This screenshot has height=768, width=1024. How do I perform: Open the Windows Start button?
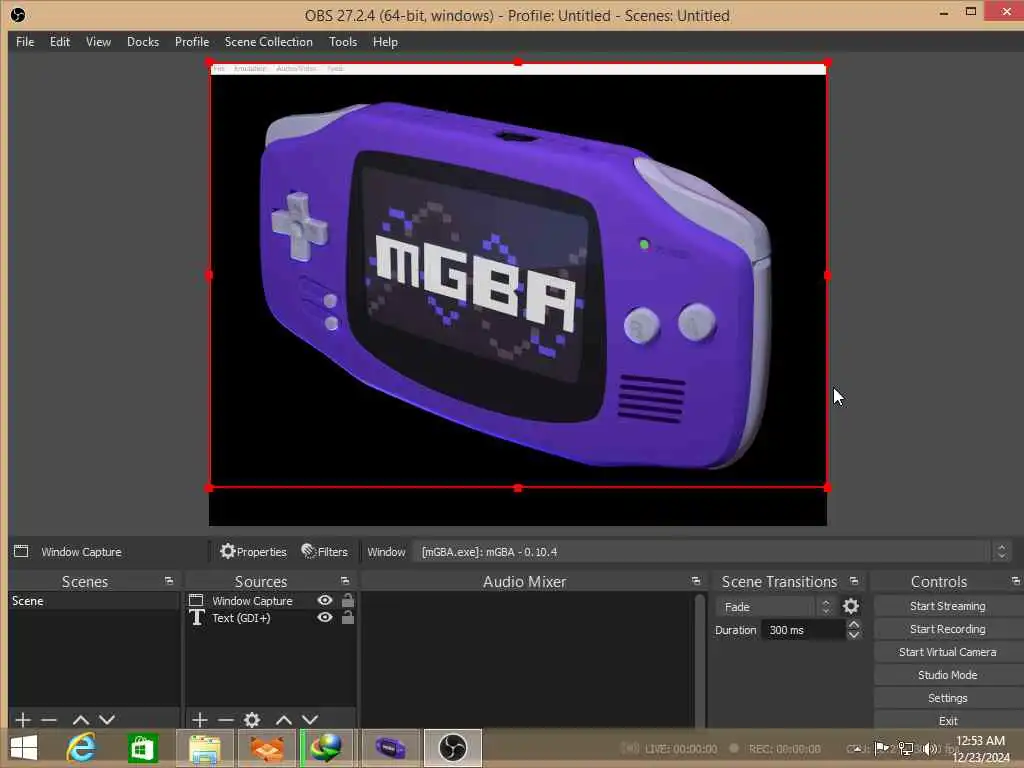click(24, 748)
